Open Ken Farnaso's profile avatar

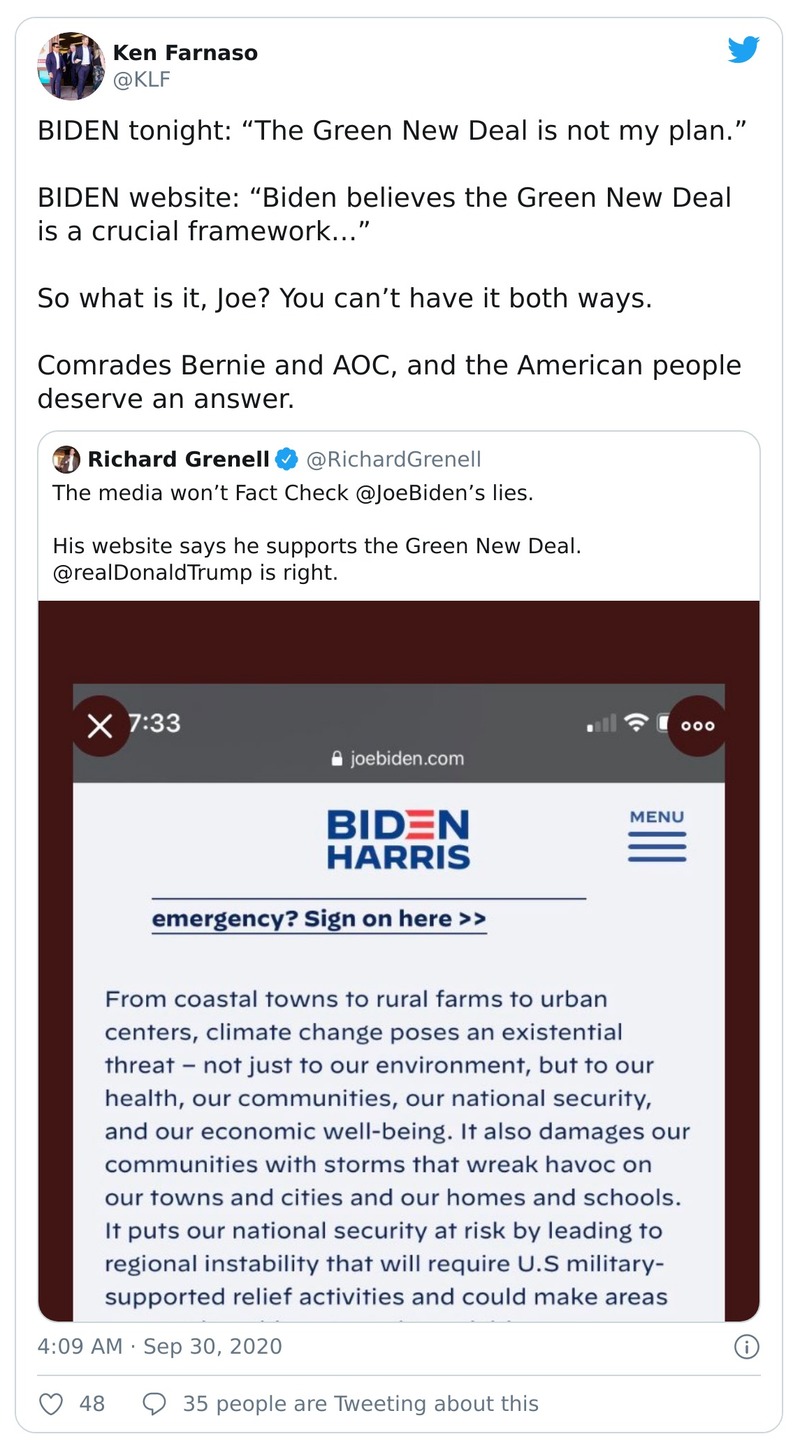pos(71,66)
